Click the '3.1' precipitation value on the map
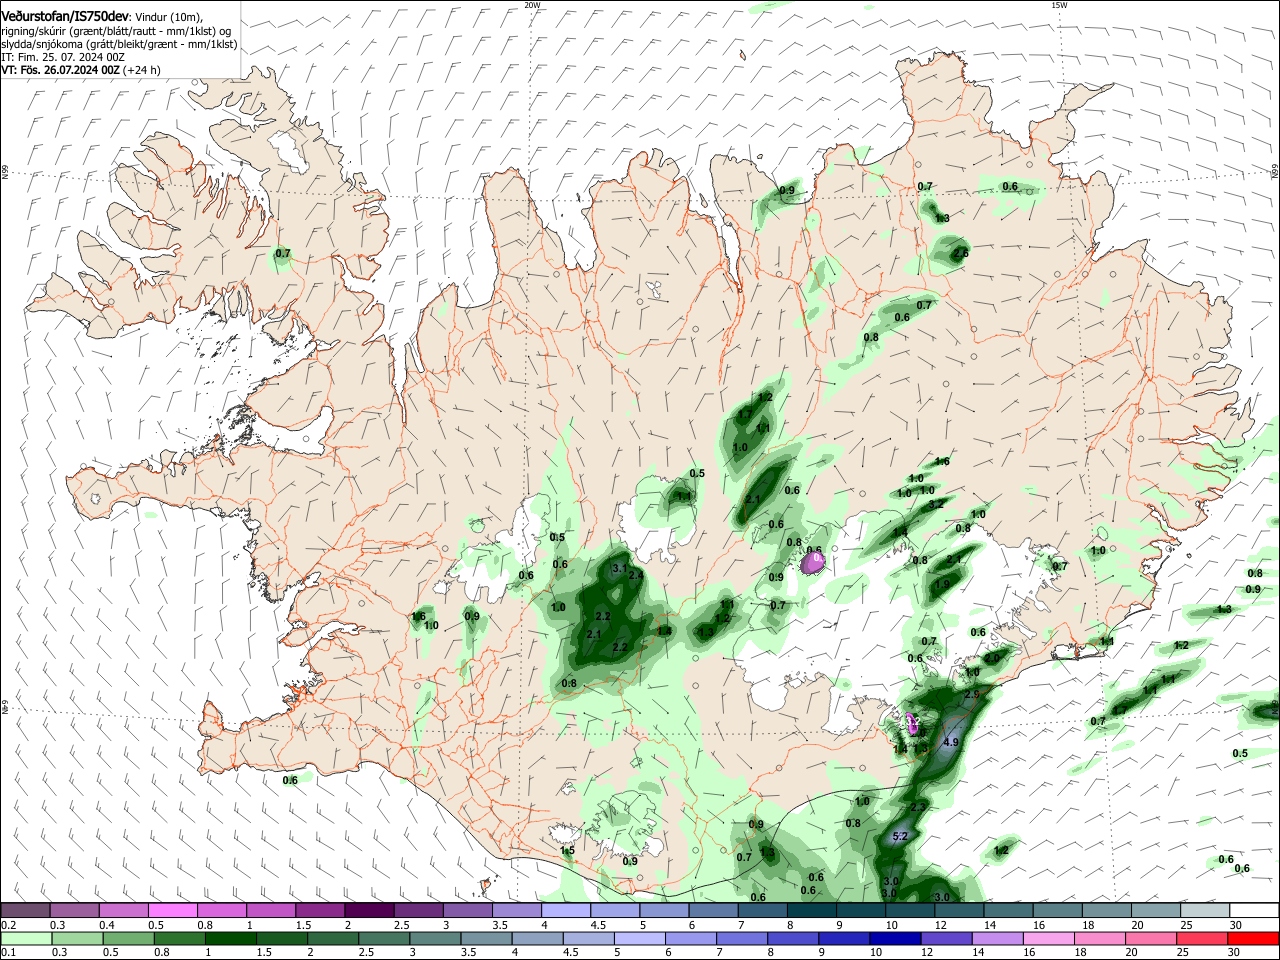The width and height of the screenshot is (1280, 960). (x=619, y=568)
